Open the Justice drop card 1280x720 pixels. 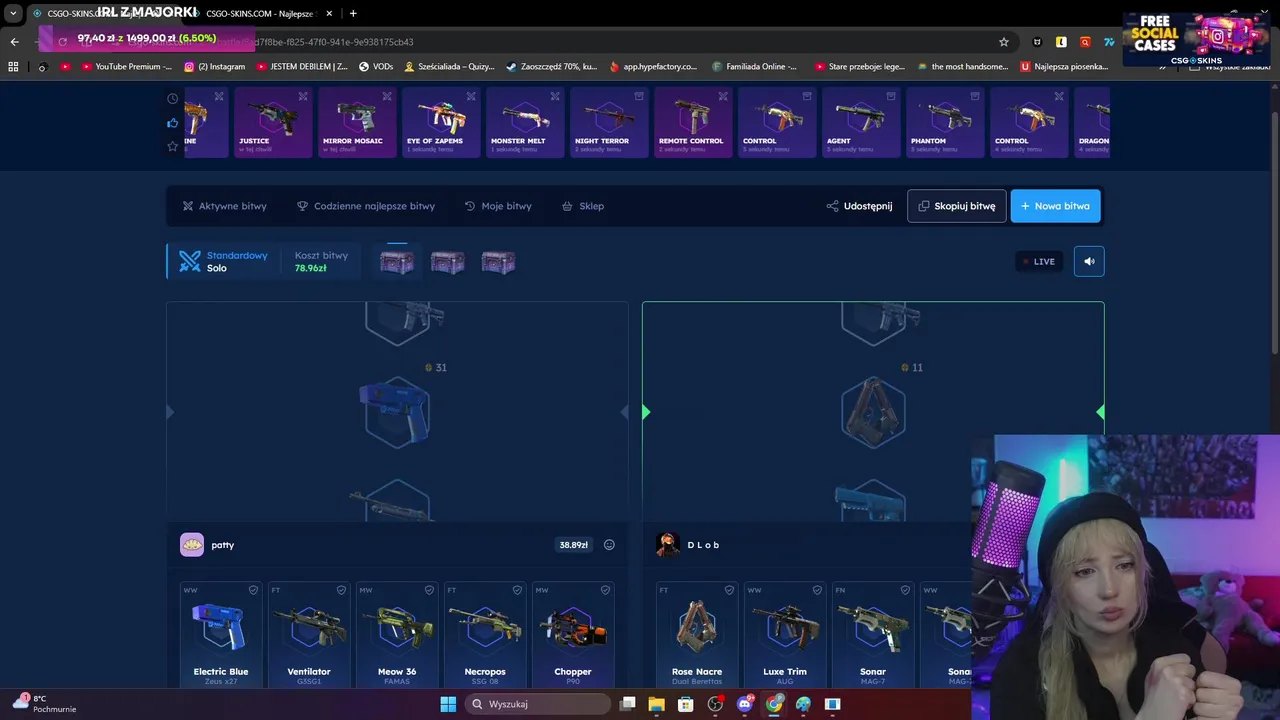click(273, 122)
